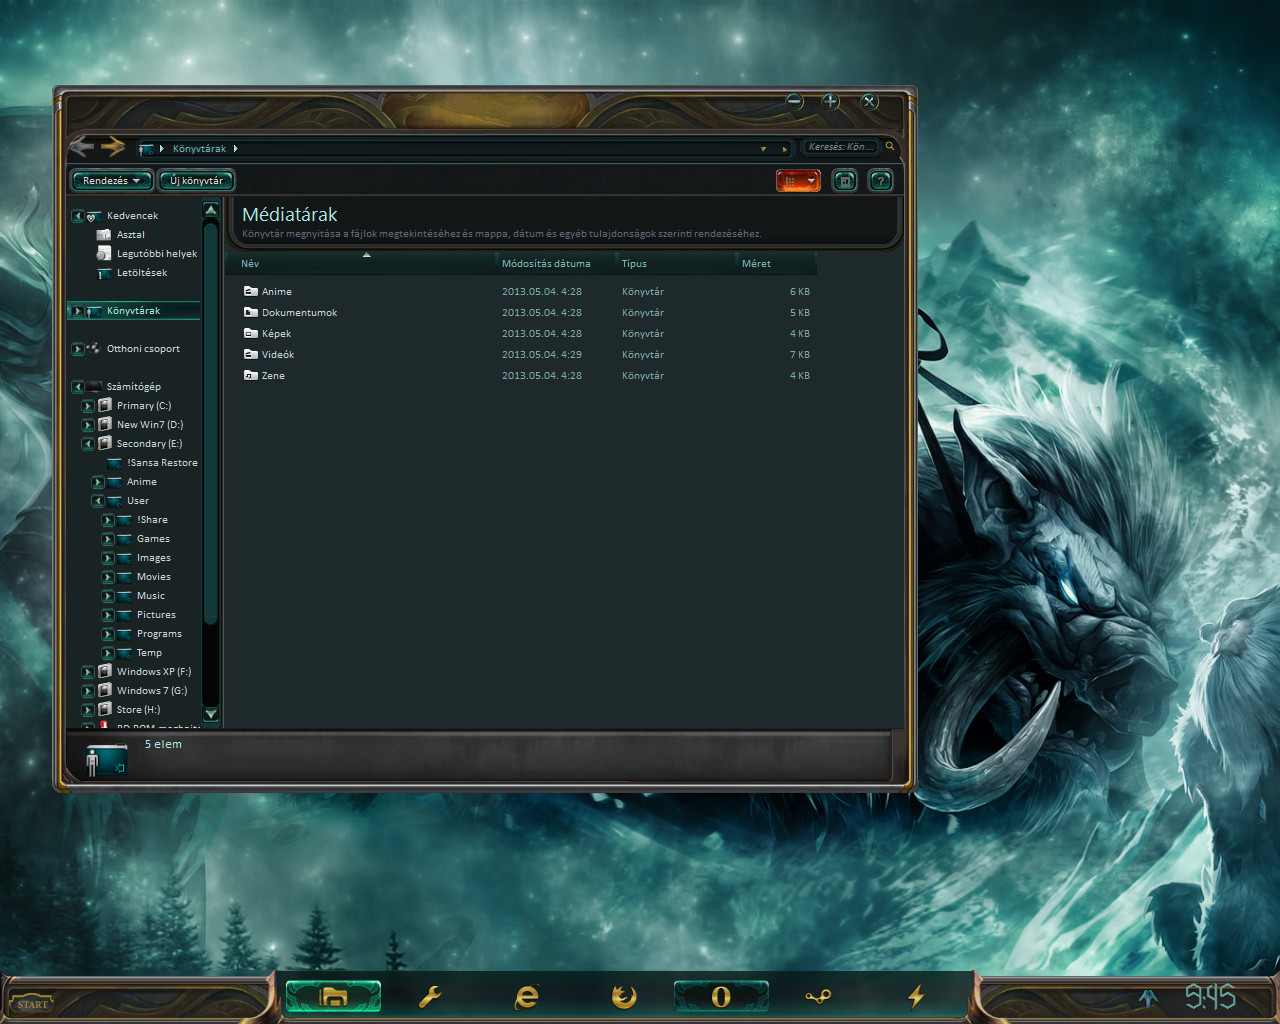Select the !Sansa Restore folder
The width and height of the screenshot is (1280, 1024).
162,463
